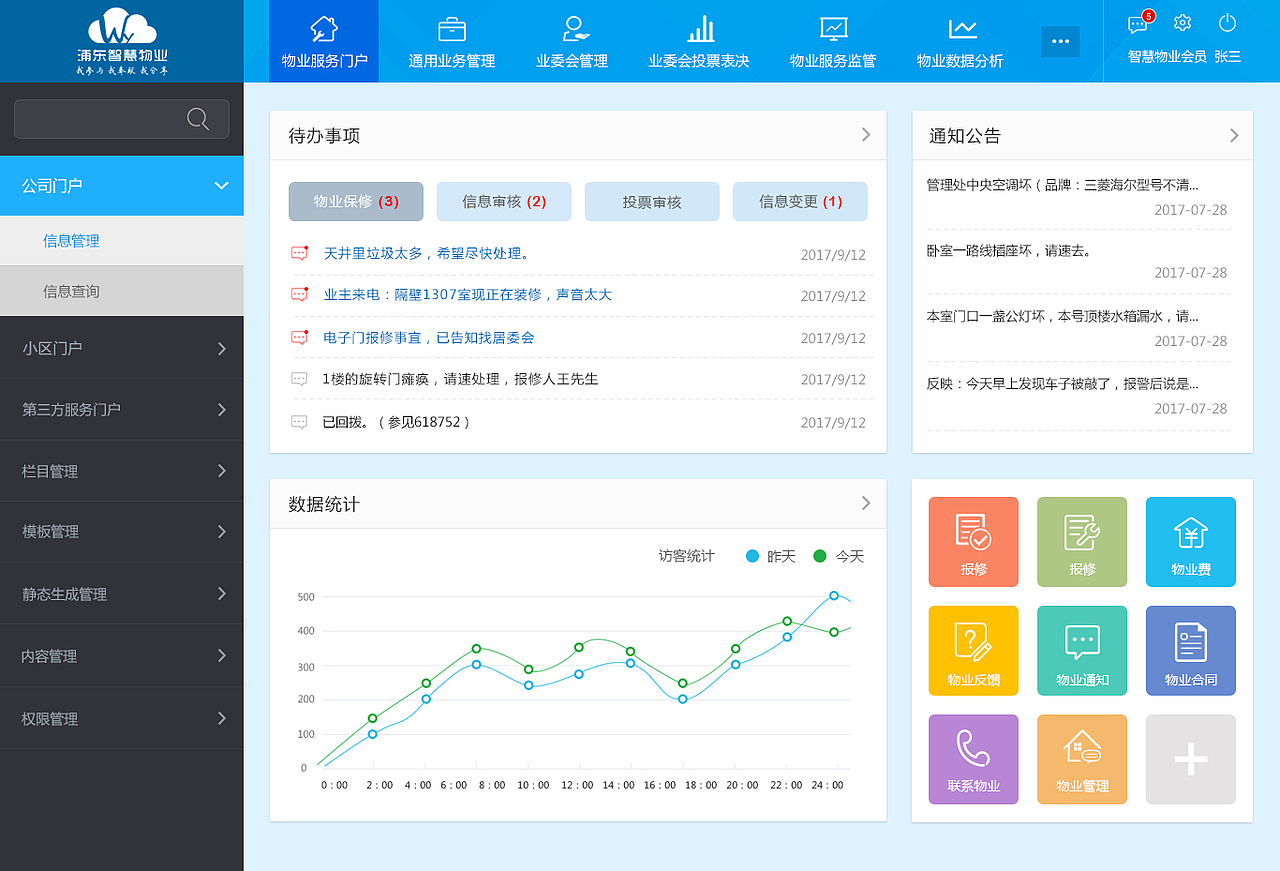Click the 信息审核 (2) filter button
This screenshot has height=871, width=1280.
(x=504, y=201)
